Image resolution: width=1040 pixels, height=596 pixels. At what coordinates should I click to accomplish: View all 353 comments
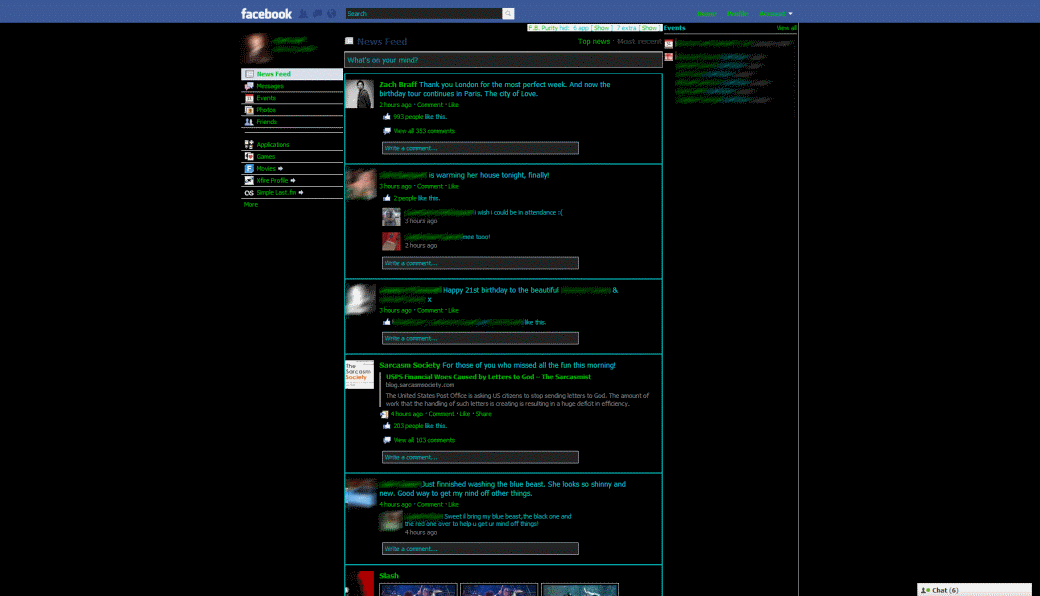(424, 131)
